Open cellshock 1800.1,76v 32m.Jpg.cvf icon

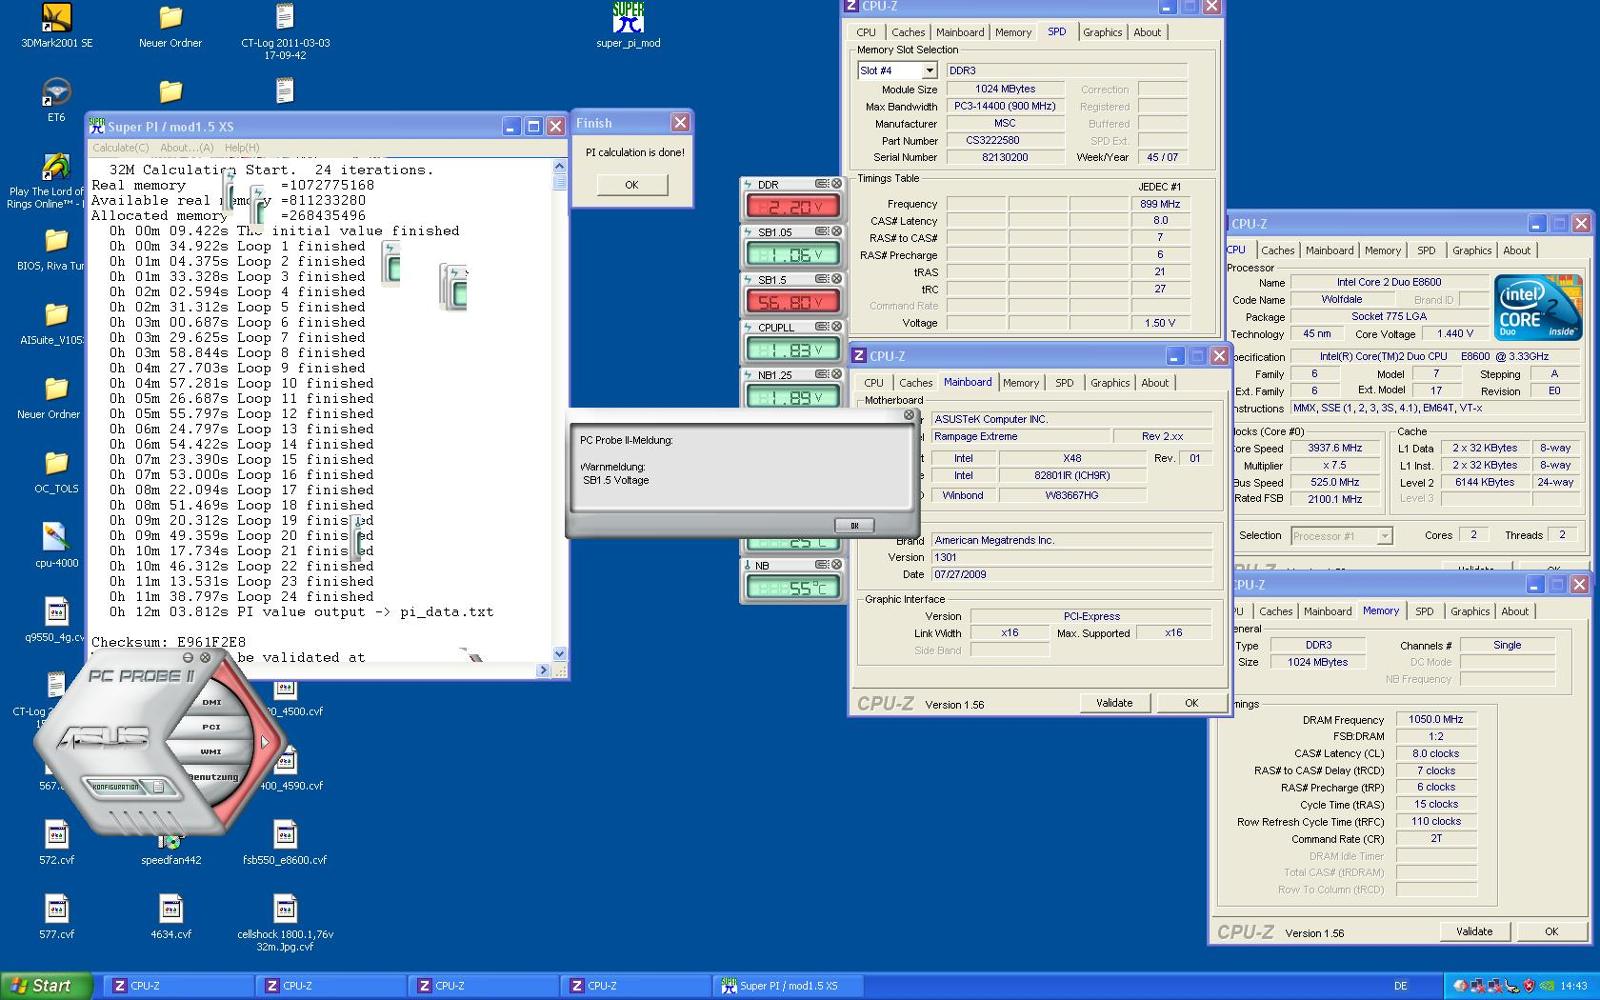tap(285, 922)
